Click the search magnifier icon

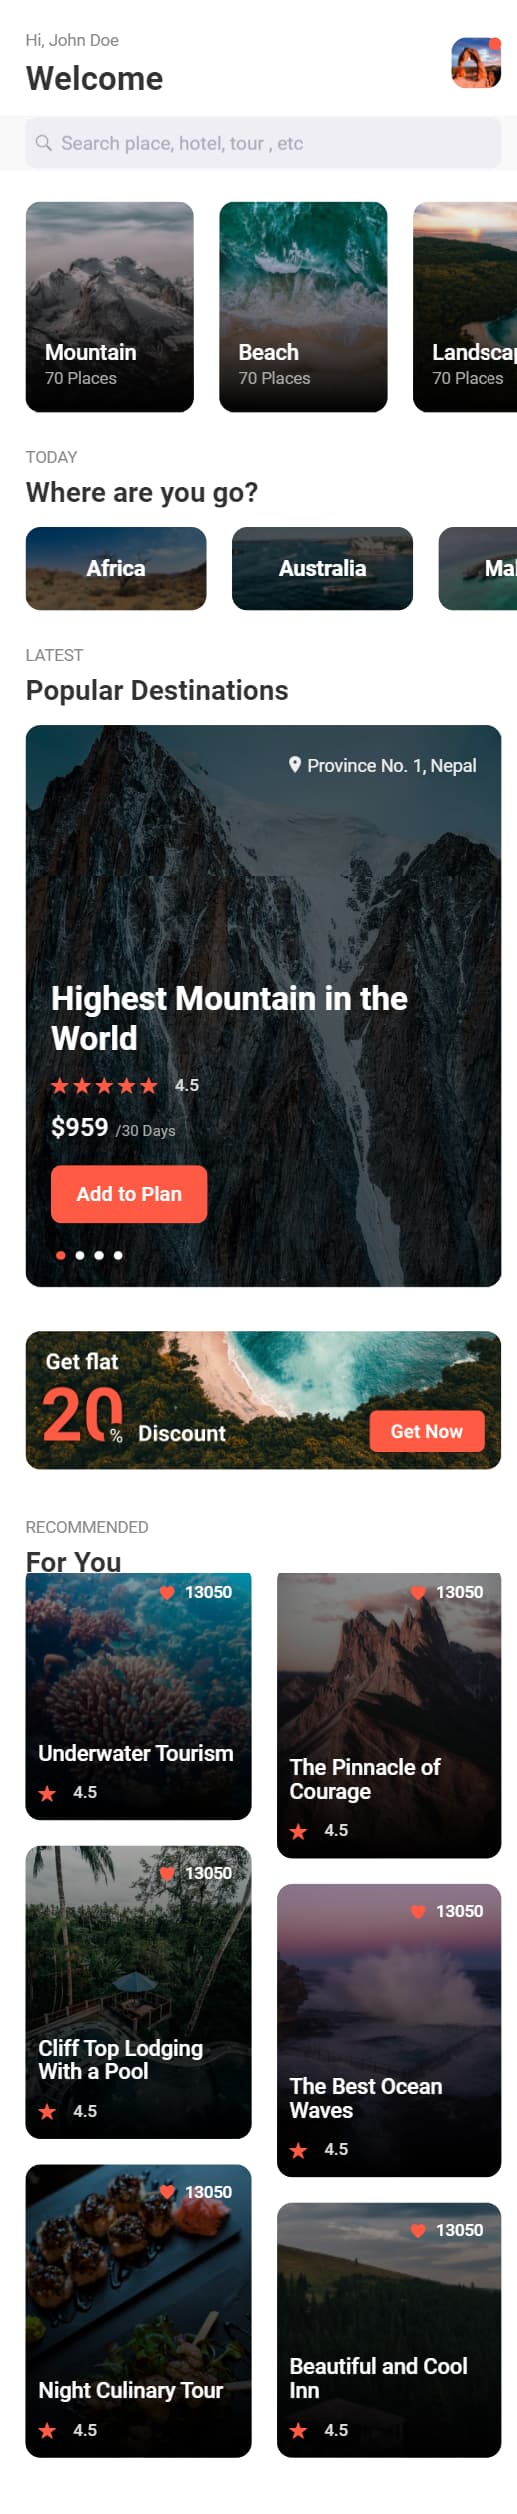pos(43,143)
